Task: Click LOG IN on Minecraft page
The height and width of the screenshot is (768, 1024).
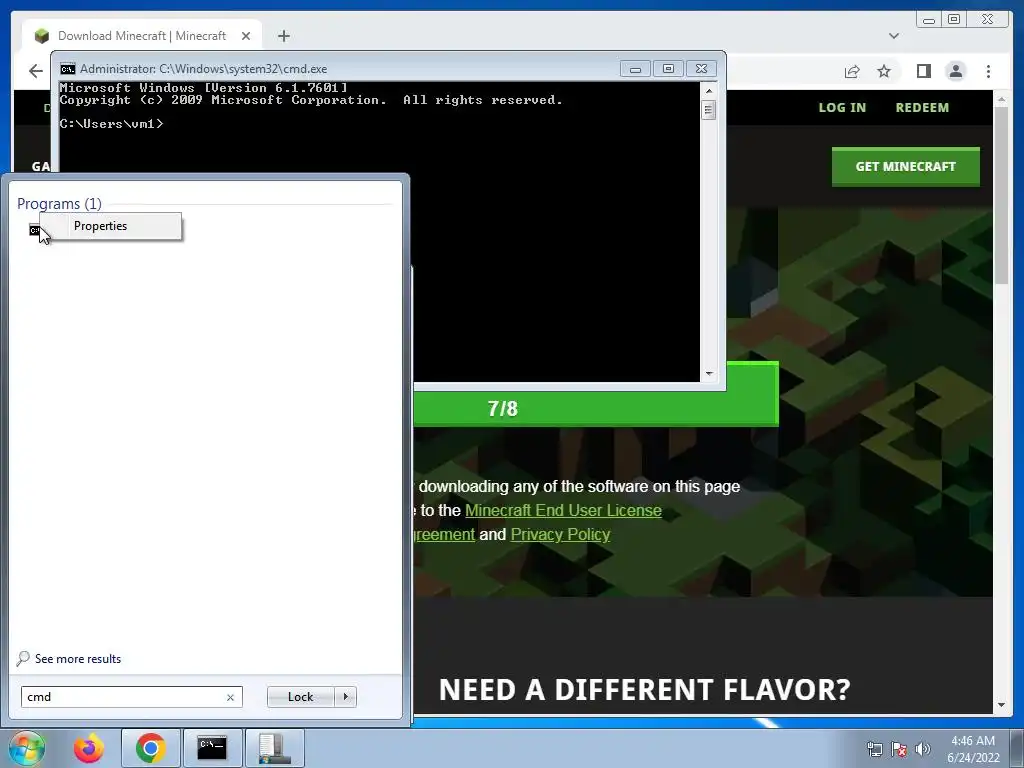Action: 842,108
